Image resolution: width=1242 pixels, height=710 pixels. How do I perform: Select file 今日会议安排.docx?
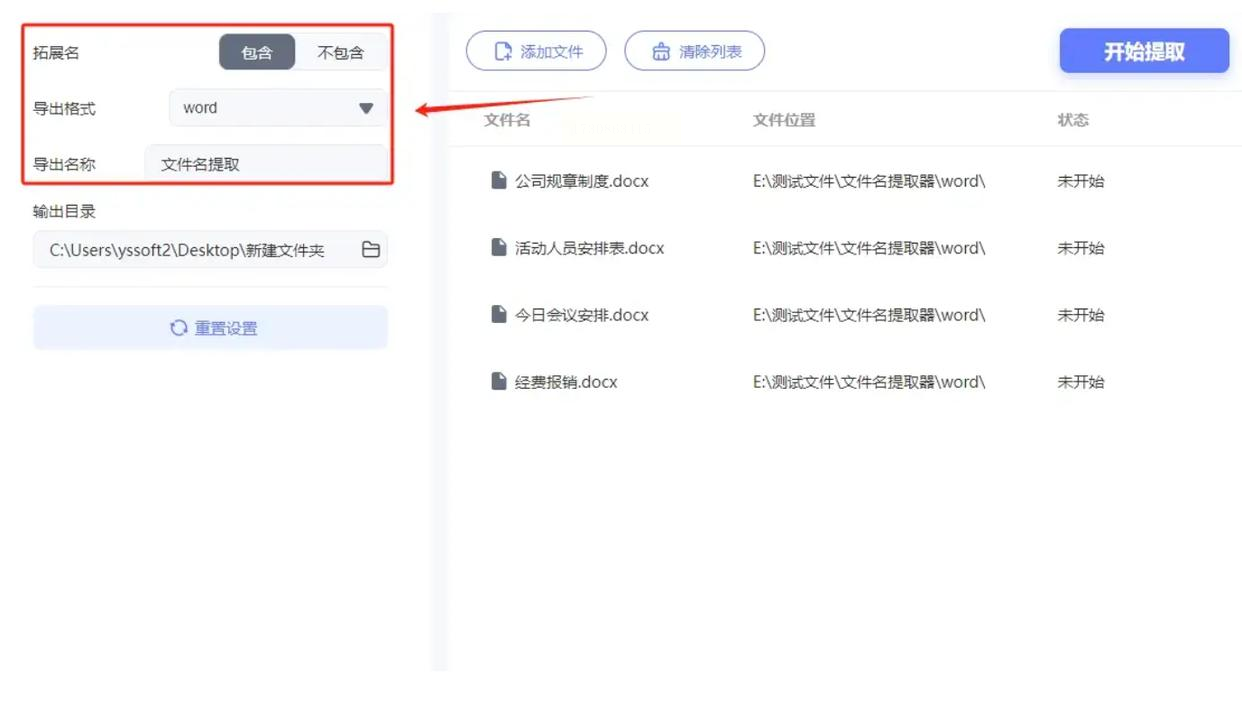pos(582,315)
